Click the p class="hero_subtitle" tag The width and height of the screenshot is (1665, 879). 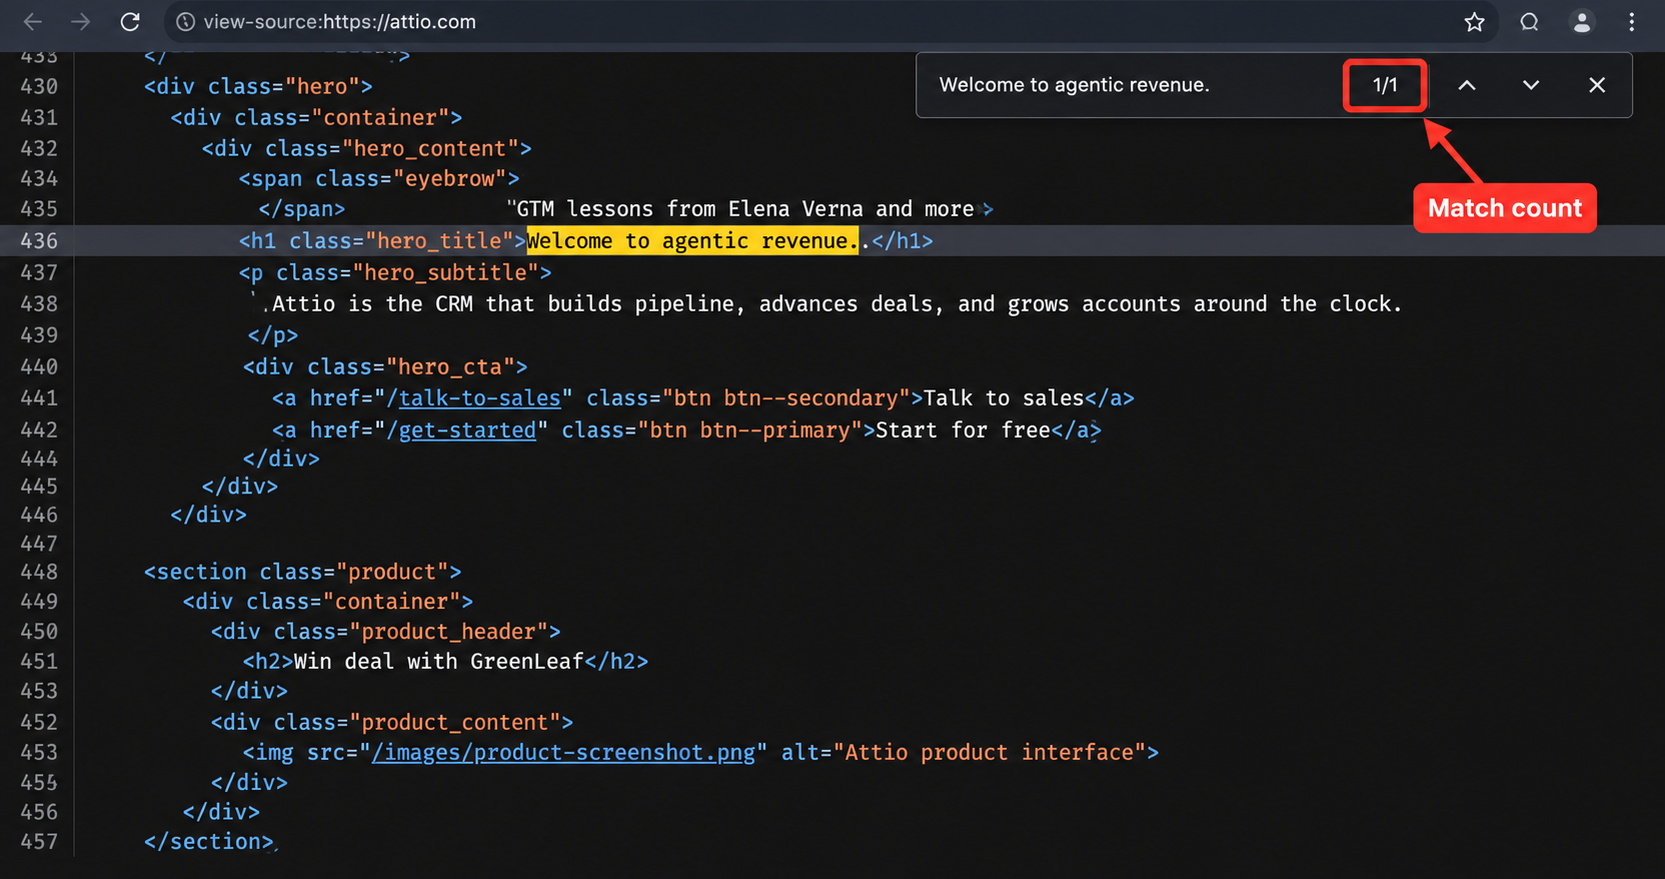click(x=395, y=273)
